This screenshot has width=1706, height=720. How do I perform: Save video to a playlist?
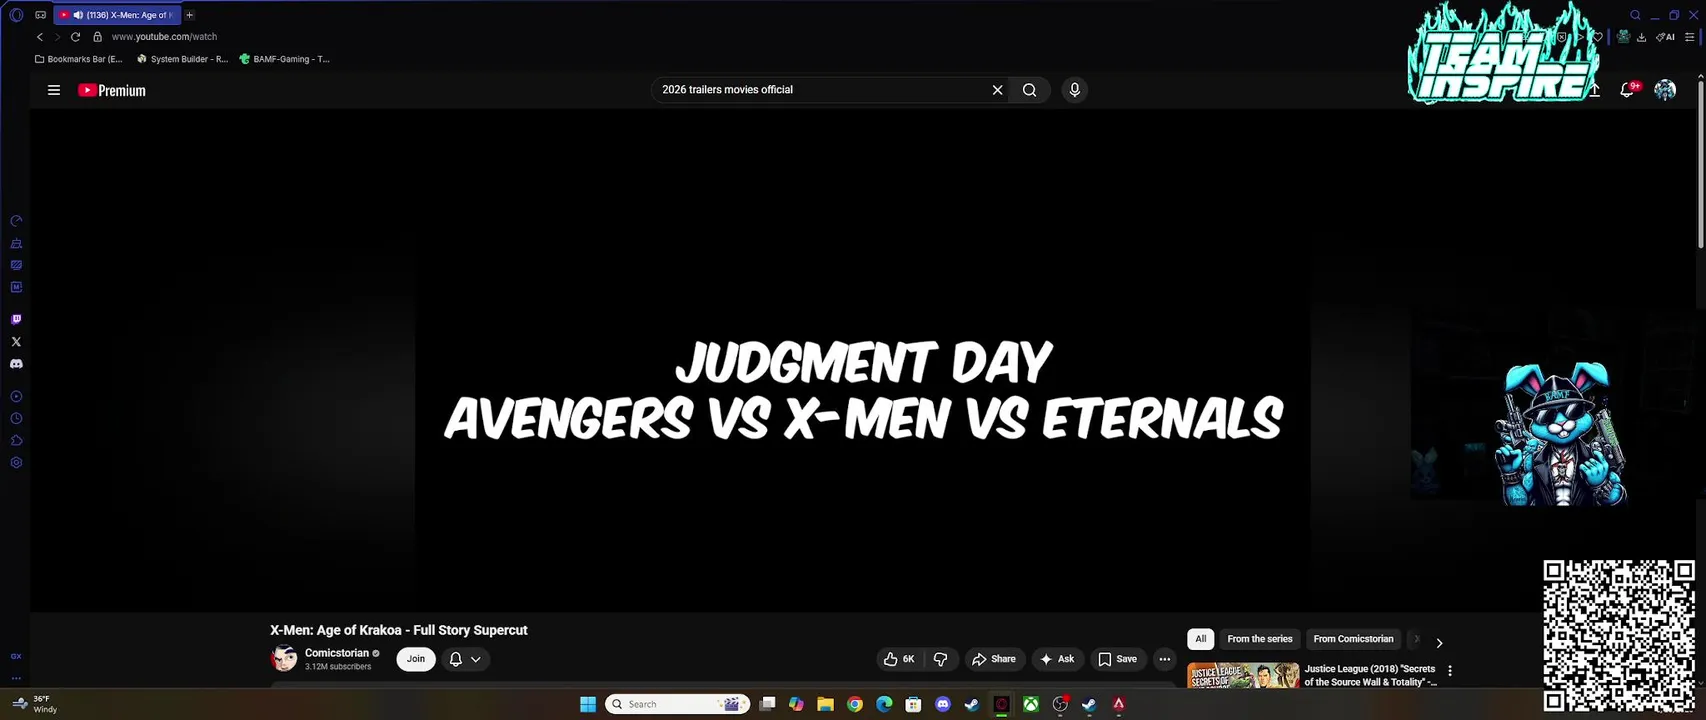pyautogui.click(x=1118, y=659)
